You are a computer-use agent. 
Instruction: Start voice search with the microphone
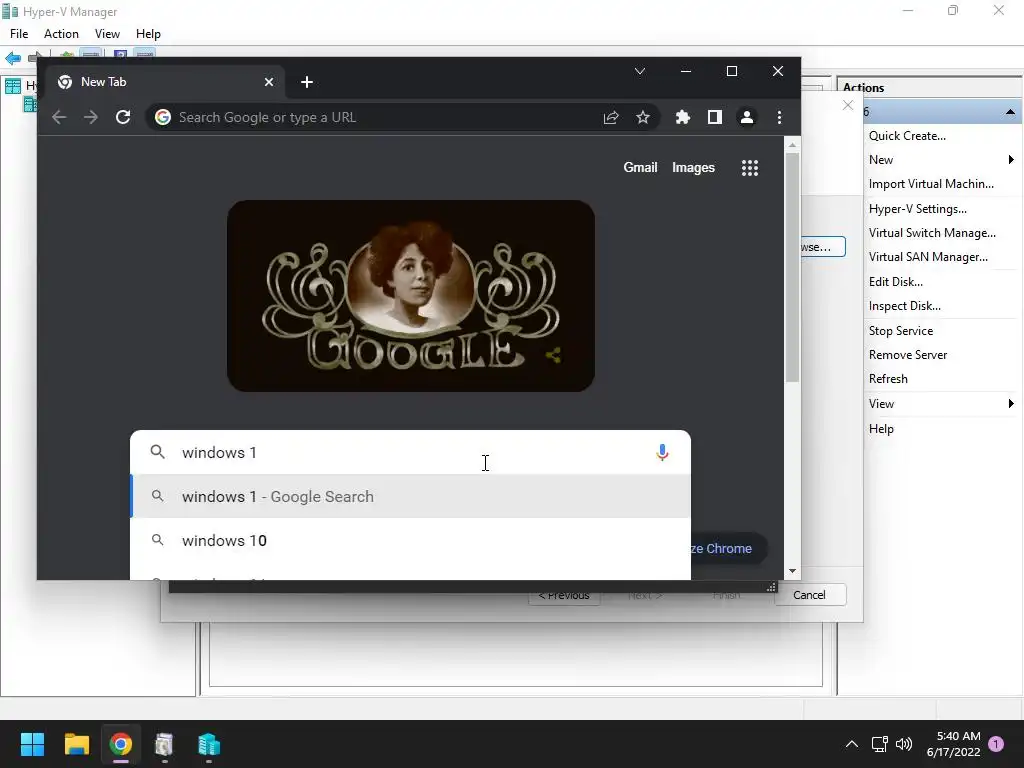pyautogui.click(x=662, y=453)
